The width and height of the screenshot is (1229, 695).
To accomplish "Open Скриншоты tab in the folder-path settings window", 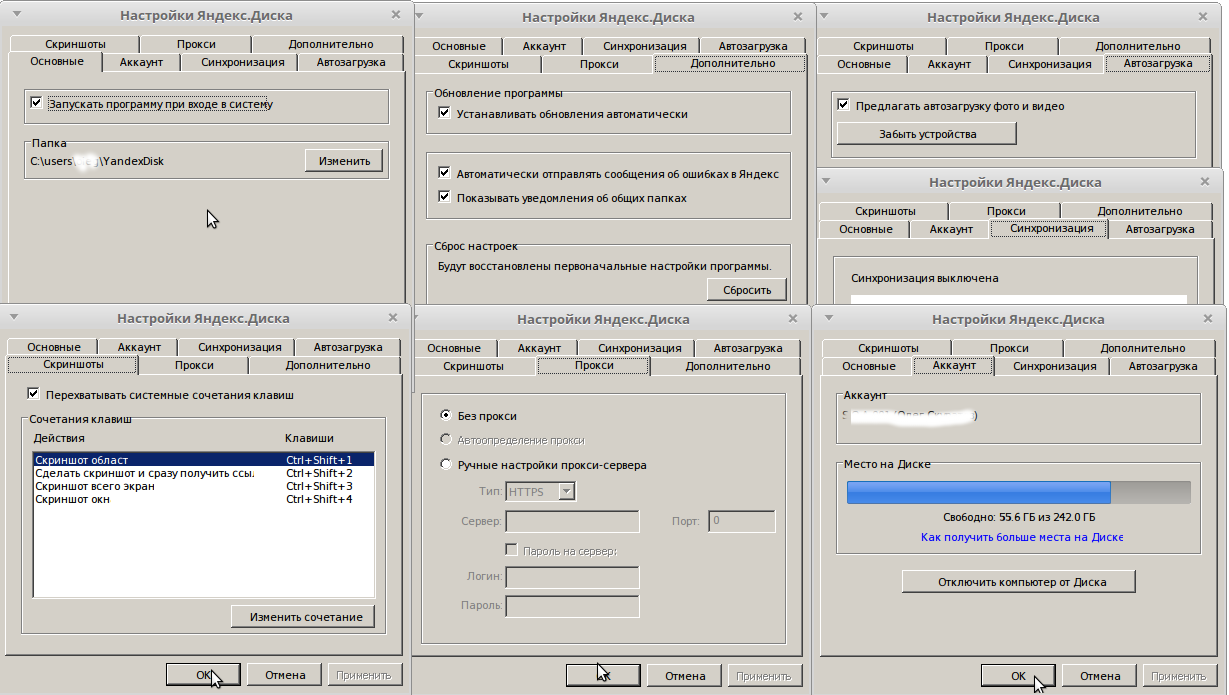I will click(75, 44).
